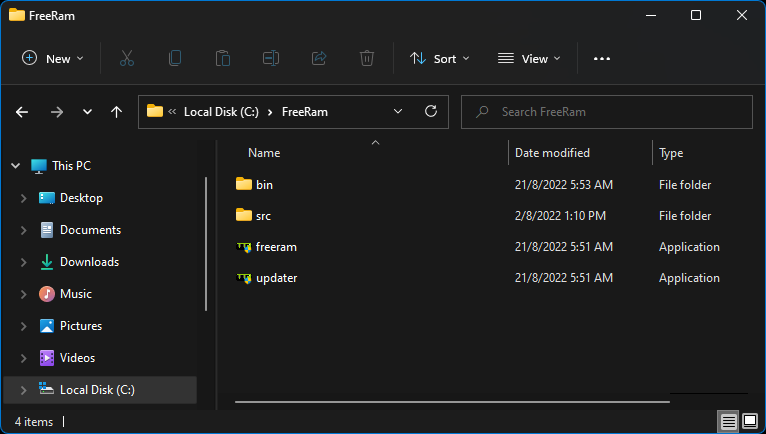Expand the Music tree node
This screenshot has height=434, width=766.
(23, 294)
